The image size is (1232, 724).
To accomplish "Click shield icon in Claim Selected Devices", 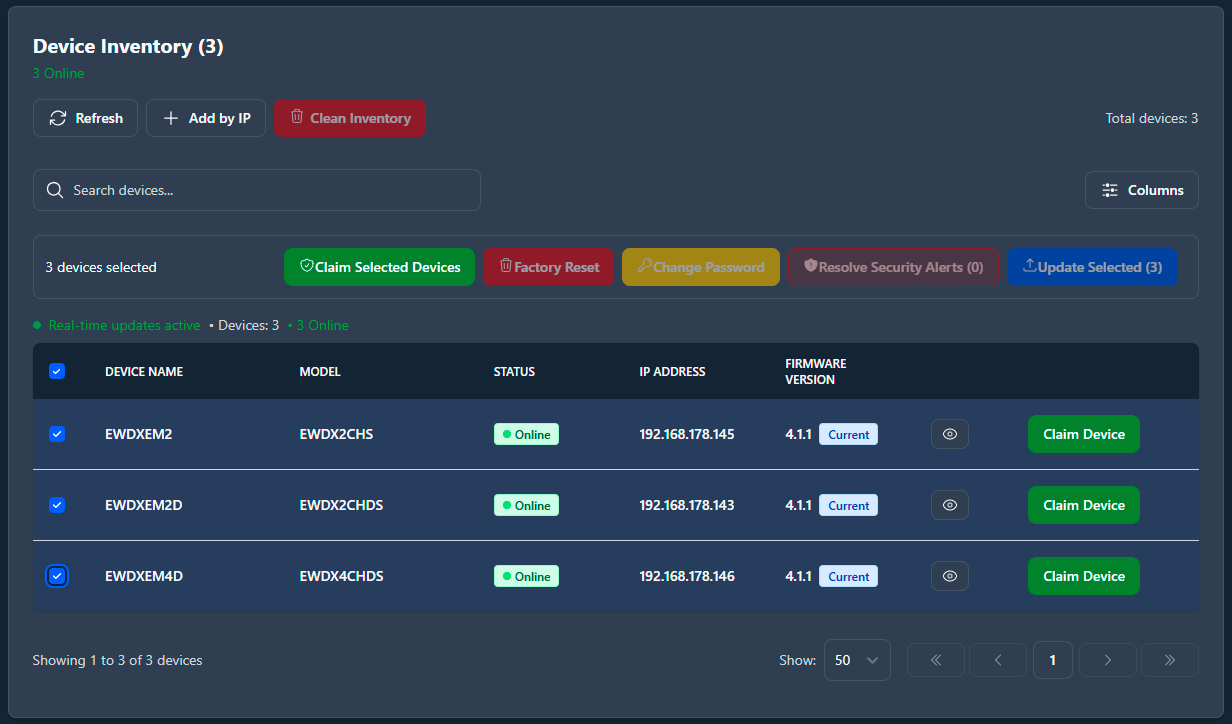I will pyautogui.click(x=307, y=266).
